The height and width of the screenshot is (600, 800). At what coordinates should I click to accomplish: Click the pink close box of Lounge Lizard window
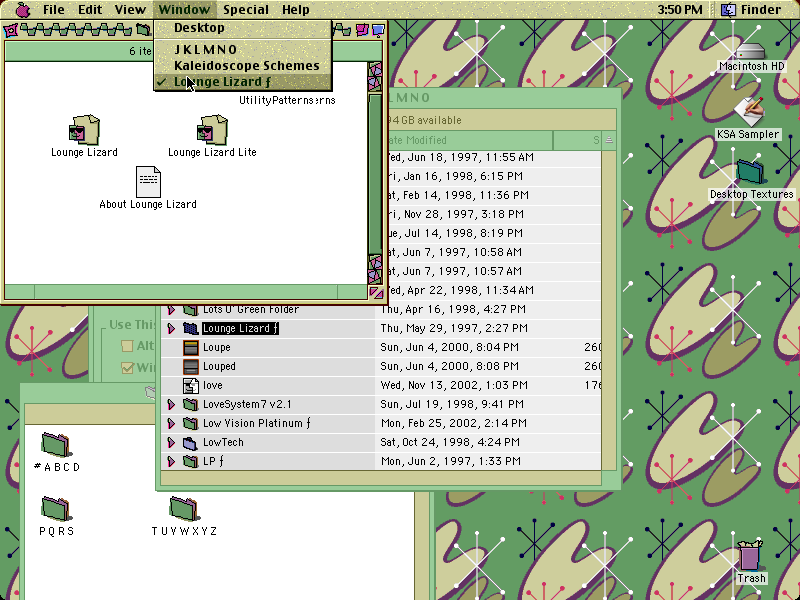point(10,31)
